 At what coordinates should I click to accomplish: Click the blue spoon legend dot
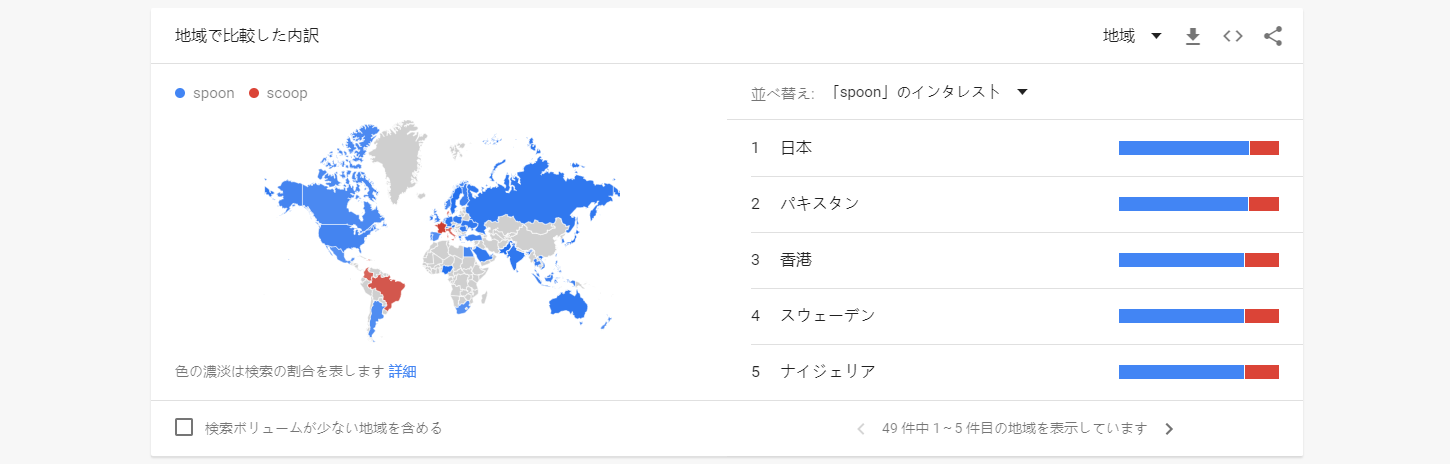[x=180, y=93]
